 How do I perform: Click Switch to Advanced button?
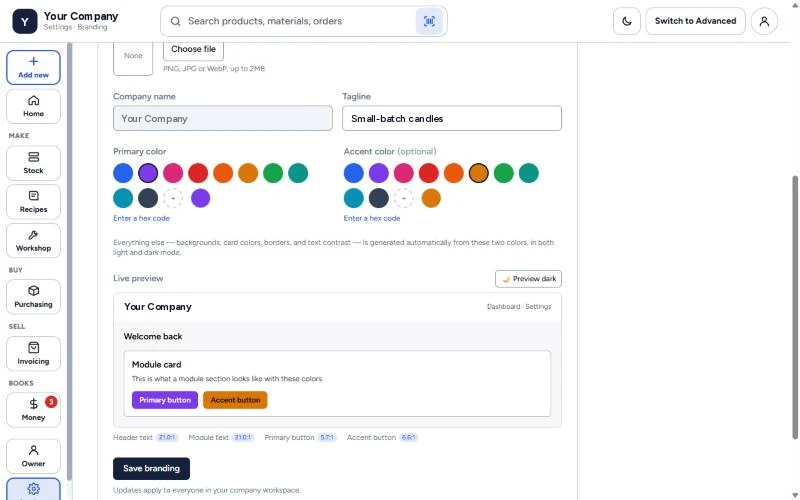[x=695, y=21]
